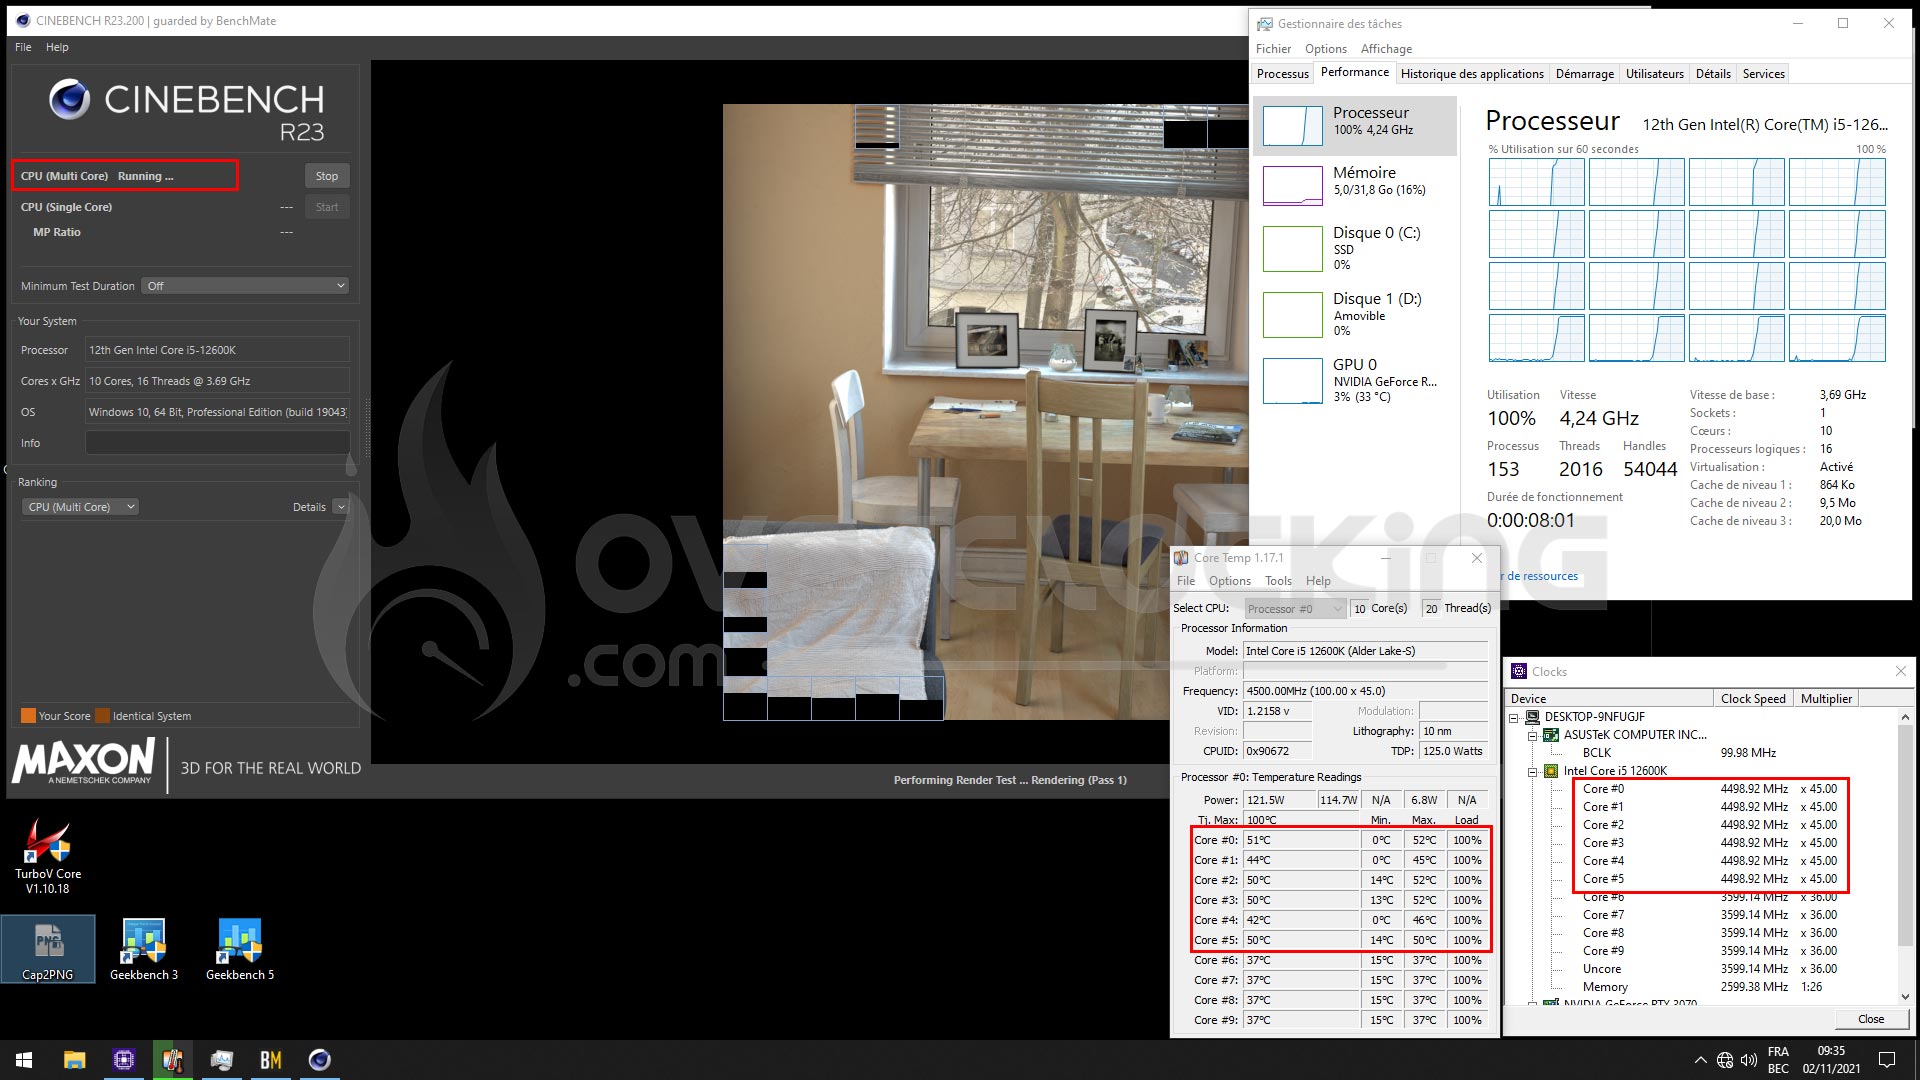The height and width of the screenshot is (1080, 1920).
Task: Open the Services tab in Task Manager
Action: tap(1763, 74)
